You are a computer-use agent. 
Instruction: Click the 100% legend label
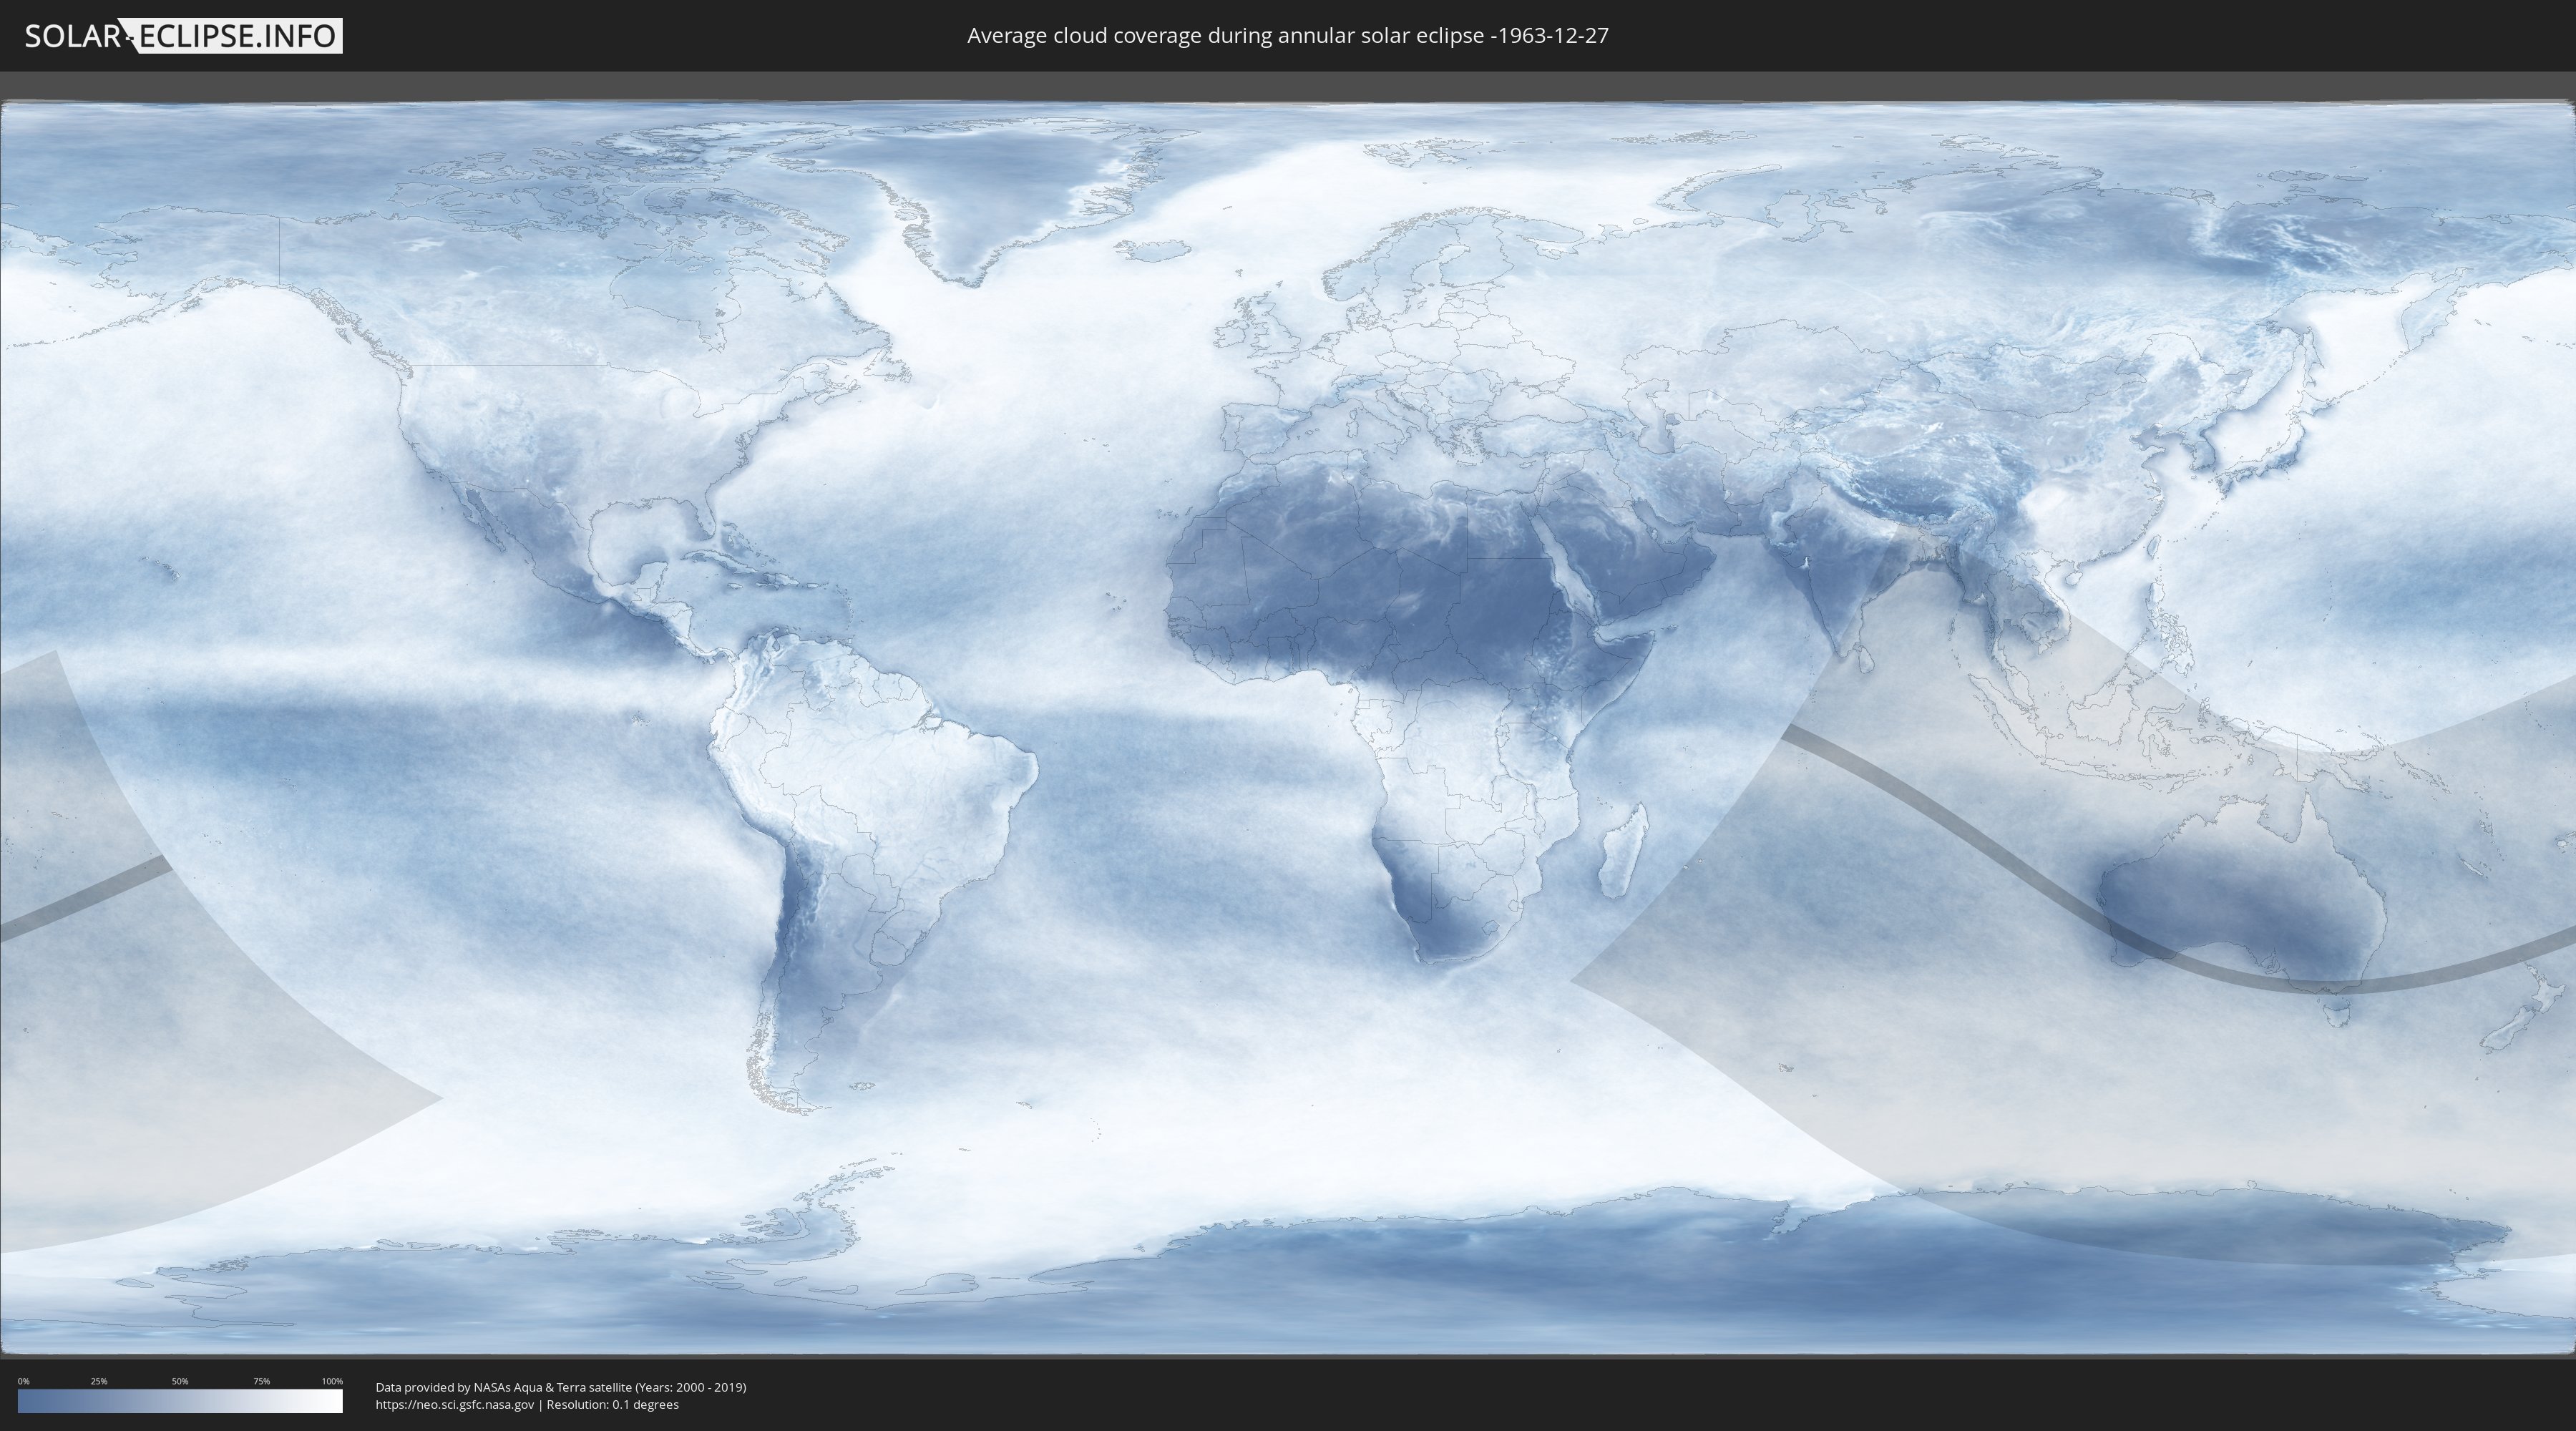332,1381
